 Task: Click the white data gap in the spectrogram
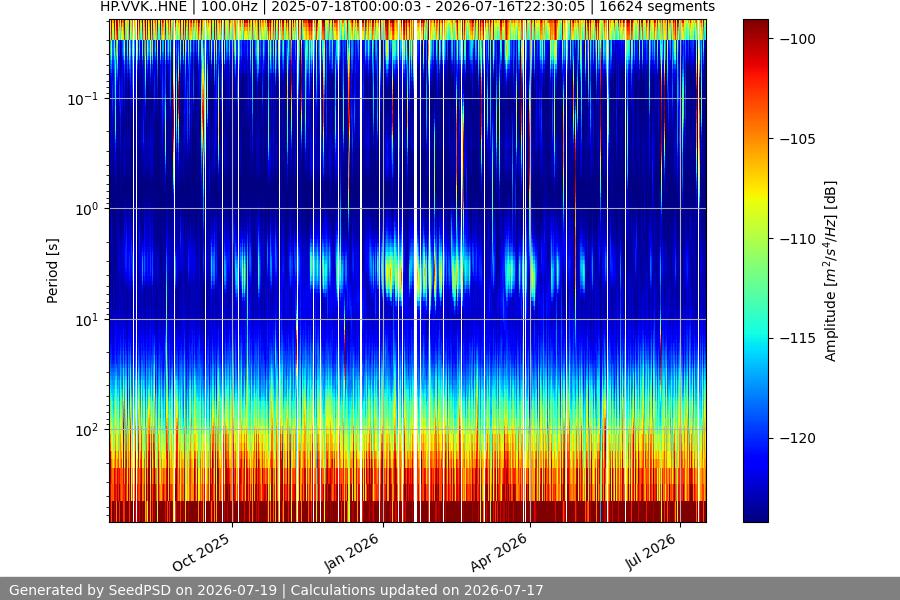[415, 271]
